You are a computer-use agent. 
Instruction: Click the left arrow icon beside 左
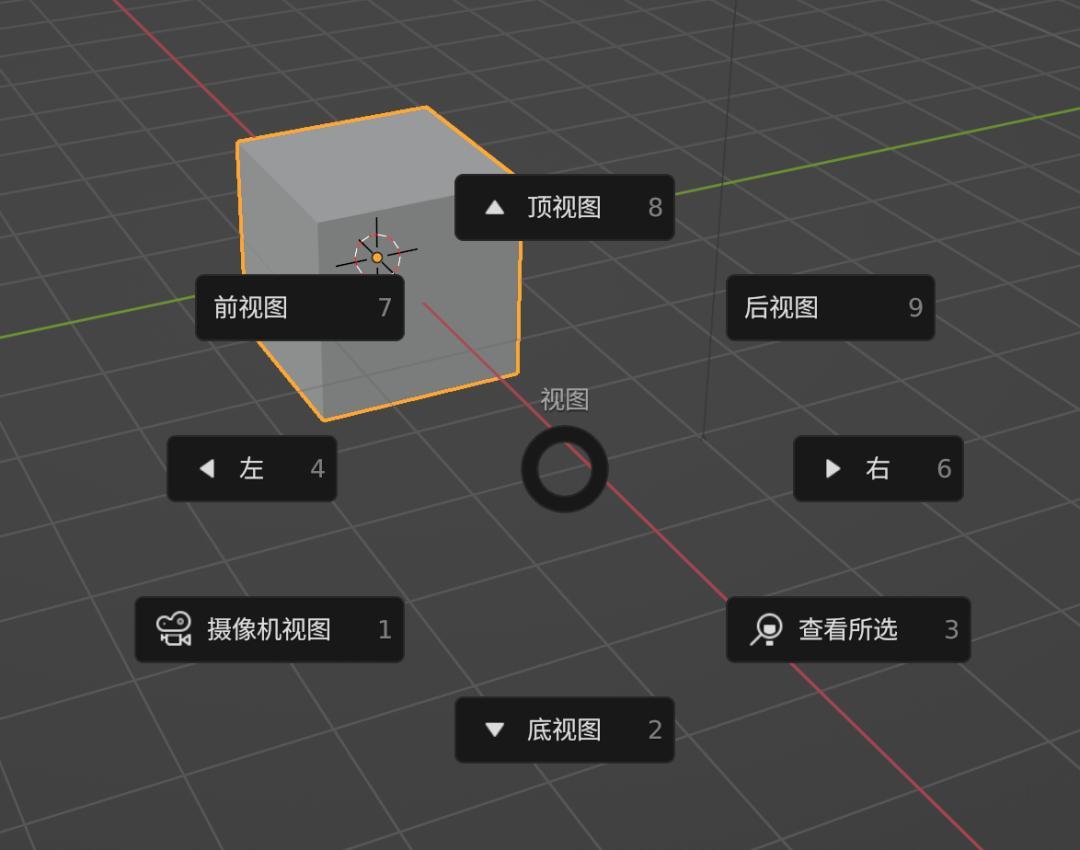click(207, 468)
